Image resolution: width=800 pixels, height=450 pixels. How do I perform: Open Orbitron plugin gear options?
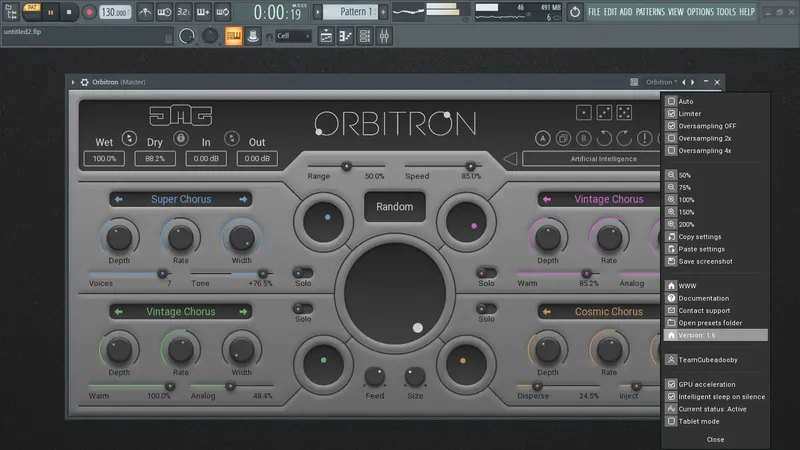pyautogui.click(x=85, y=82)
